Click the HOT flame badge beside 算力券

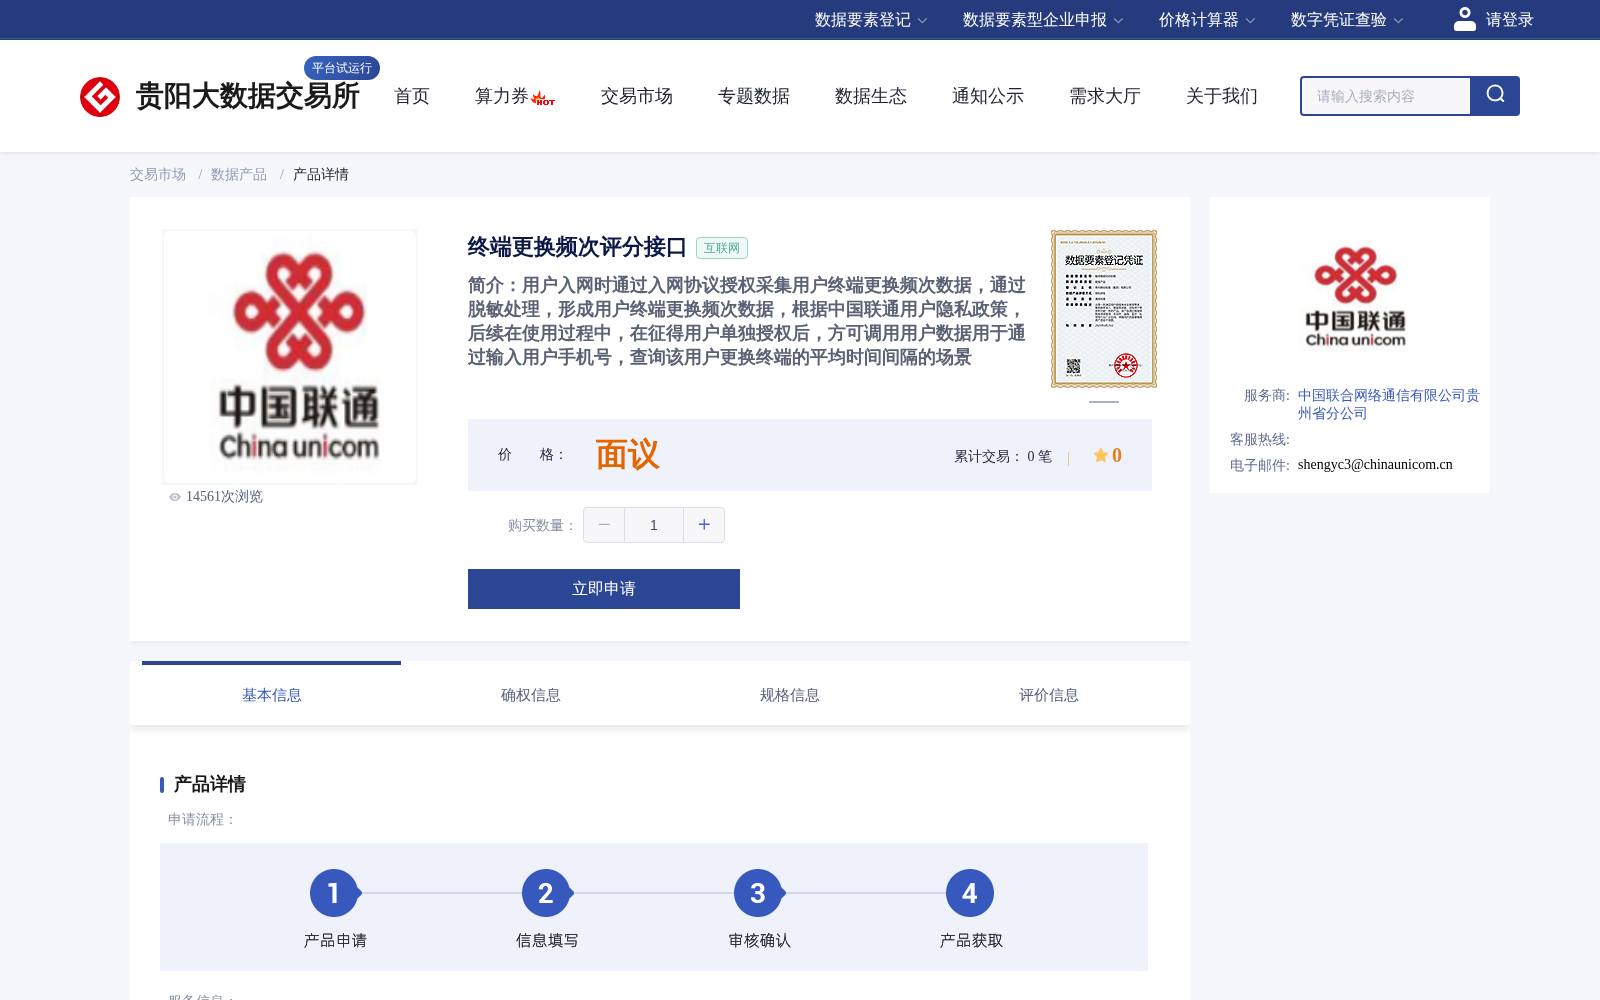(543, 99)
